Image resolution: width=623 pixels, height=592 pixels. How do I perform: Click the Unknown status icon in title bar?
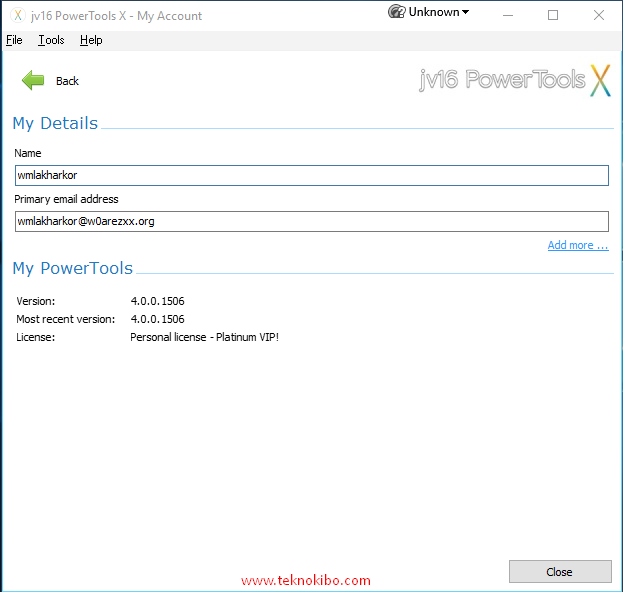(396, 12)
